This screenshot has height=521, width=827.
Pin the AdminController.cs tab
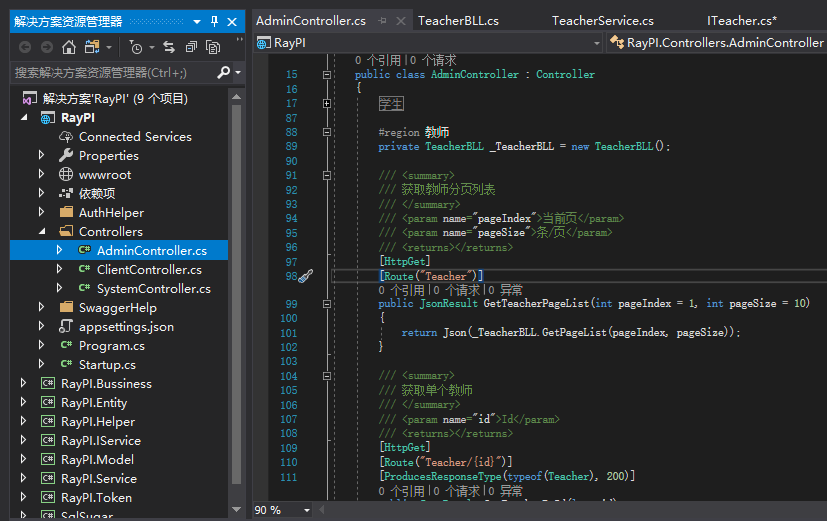[x=382, y=21]
